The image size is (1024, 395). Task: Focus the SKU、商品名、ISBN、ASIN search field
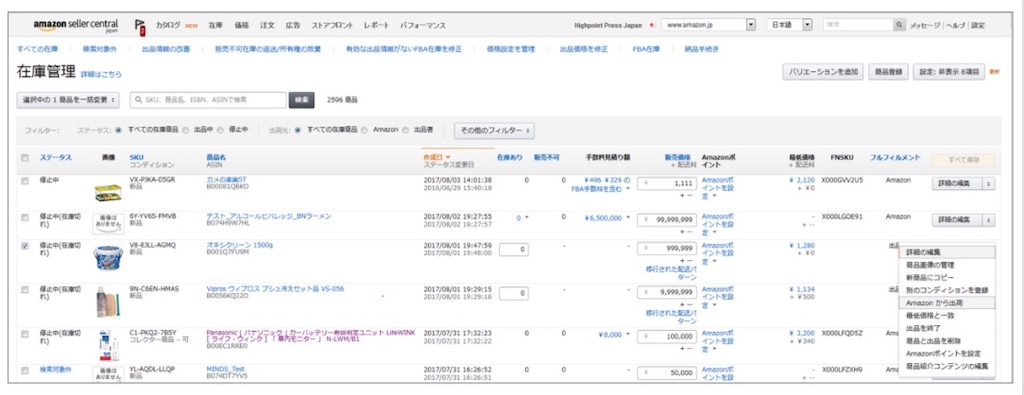[x=208, y=100]
